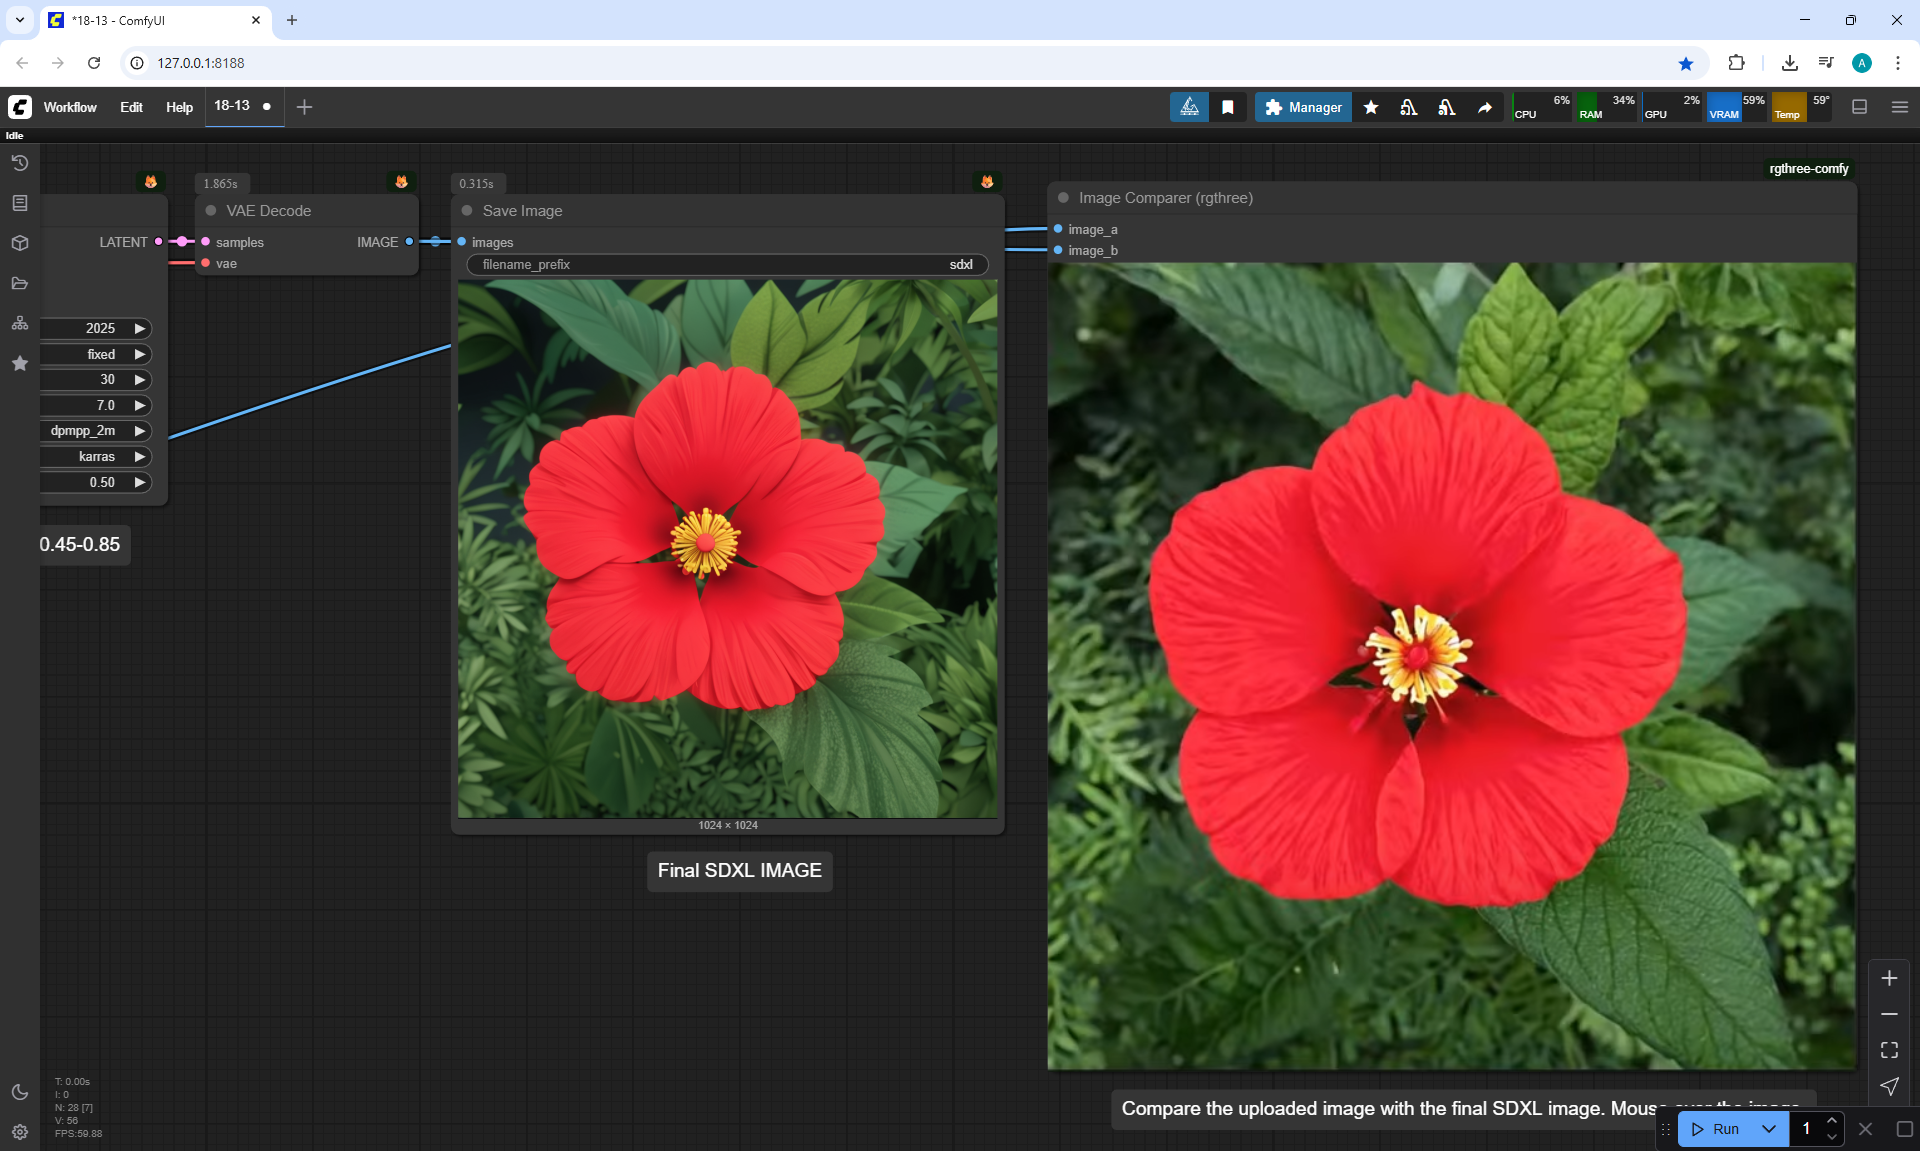Open the settings gear icon
The width and height of the screenshot is (1920, 1151).
[x=19, y=1132]
